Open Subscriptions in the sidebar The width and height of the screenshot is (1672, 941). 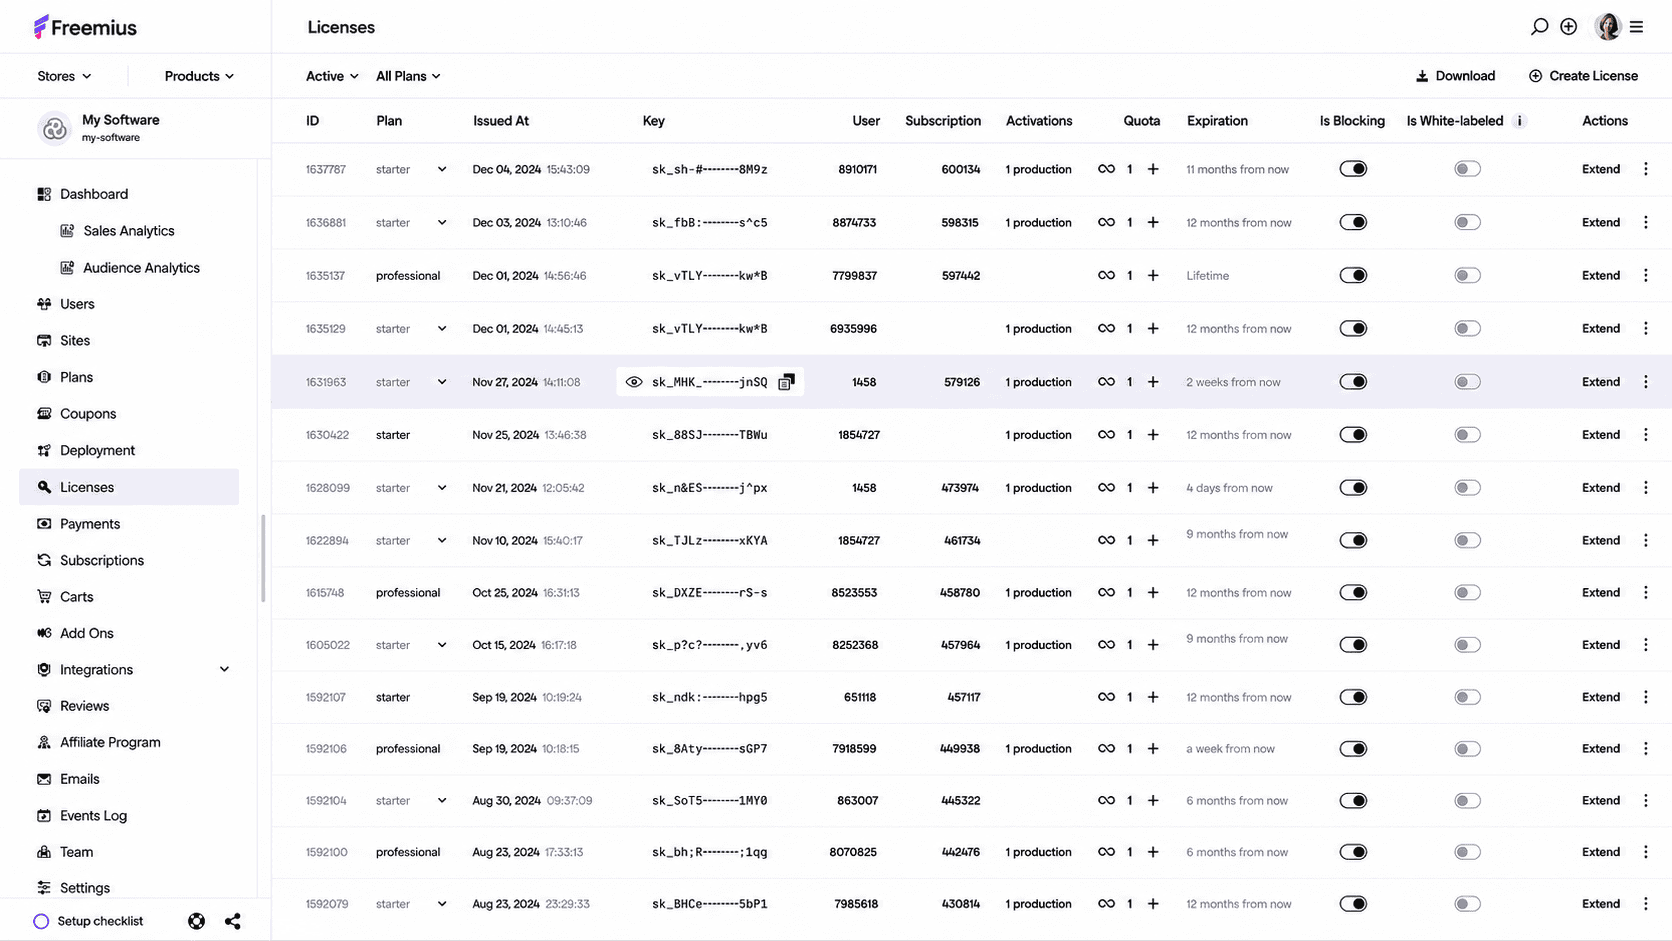point(102,560)
